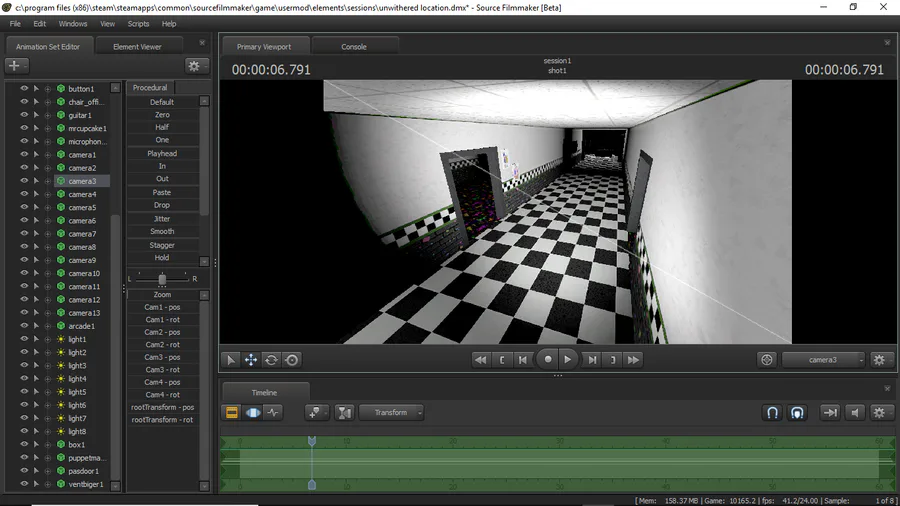Click the time selection hourglass-shaped icon
Image resolution: width=900 pixels, height=506 pixels.
[344, 412]
